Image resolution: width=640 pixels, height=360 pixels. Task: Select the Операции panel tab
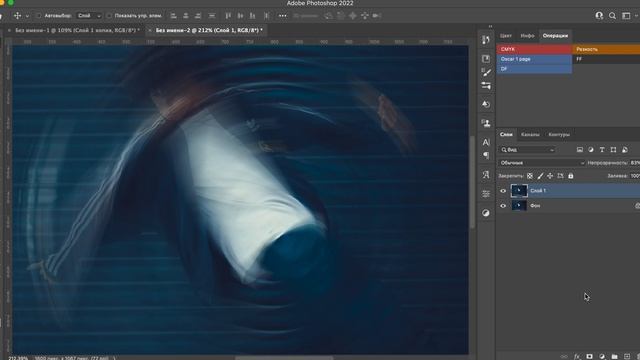tap(555, 36)
